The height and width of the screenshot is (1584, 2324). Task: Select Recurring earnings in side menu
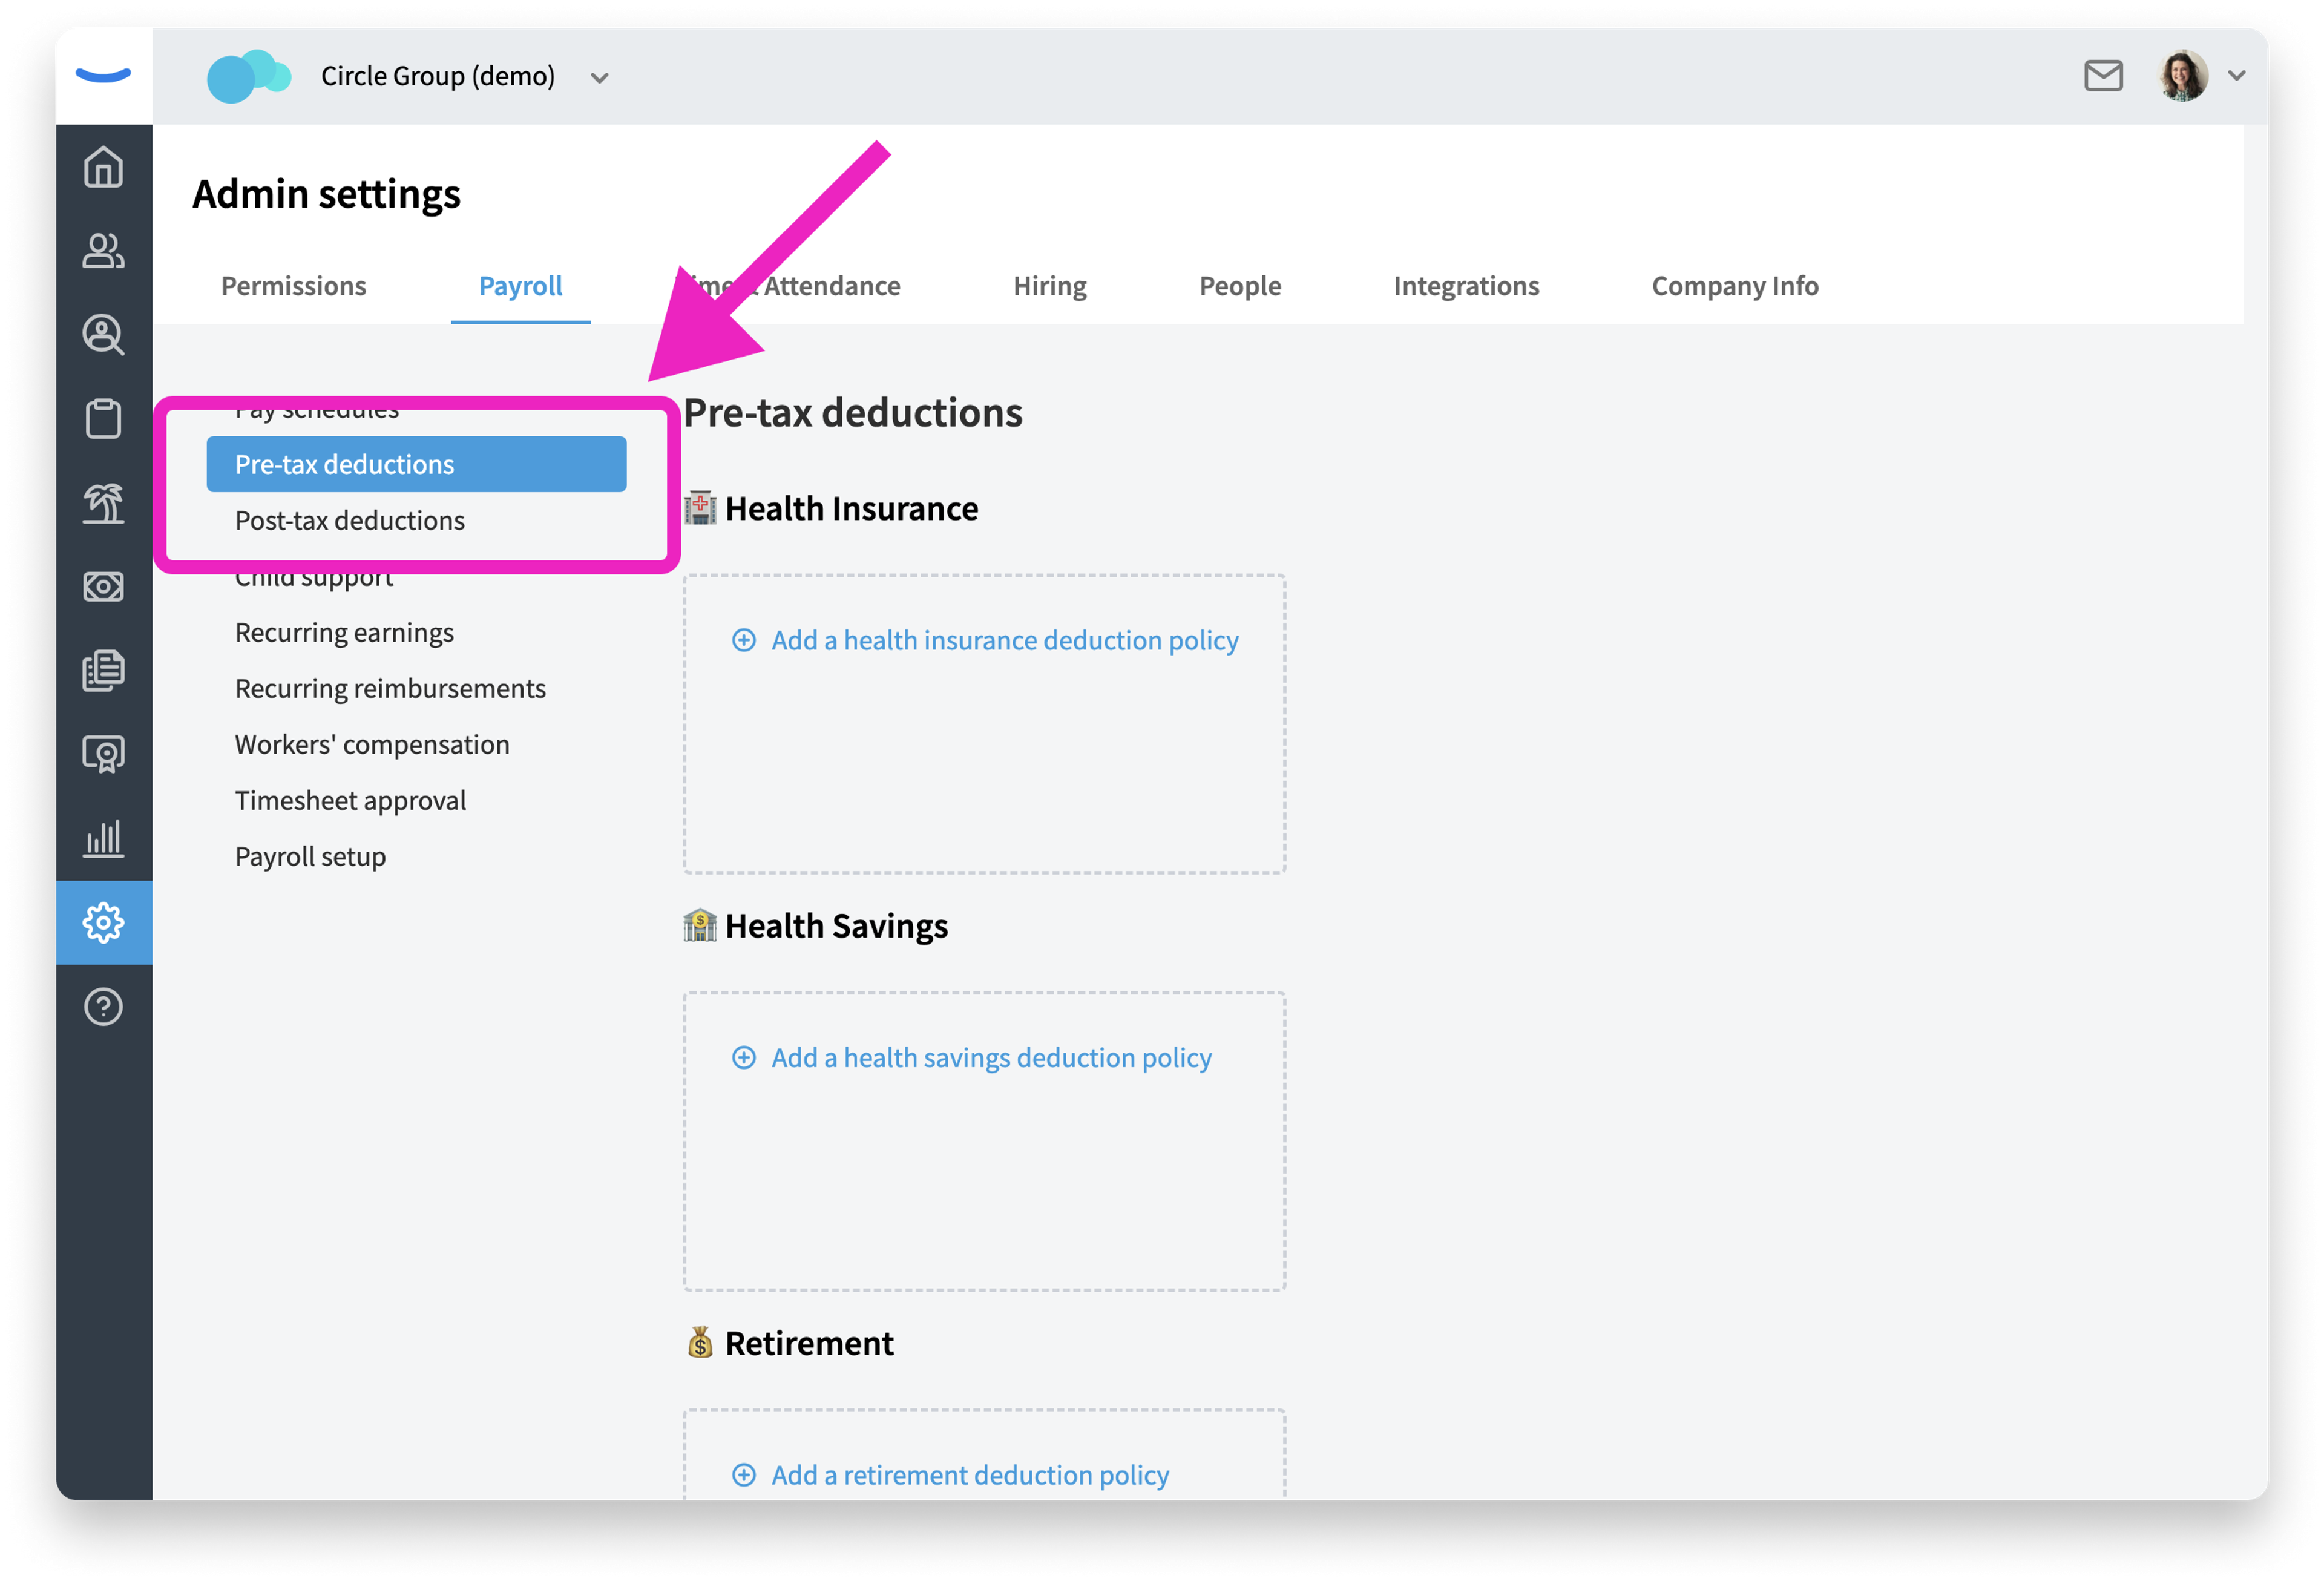344,632
